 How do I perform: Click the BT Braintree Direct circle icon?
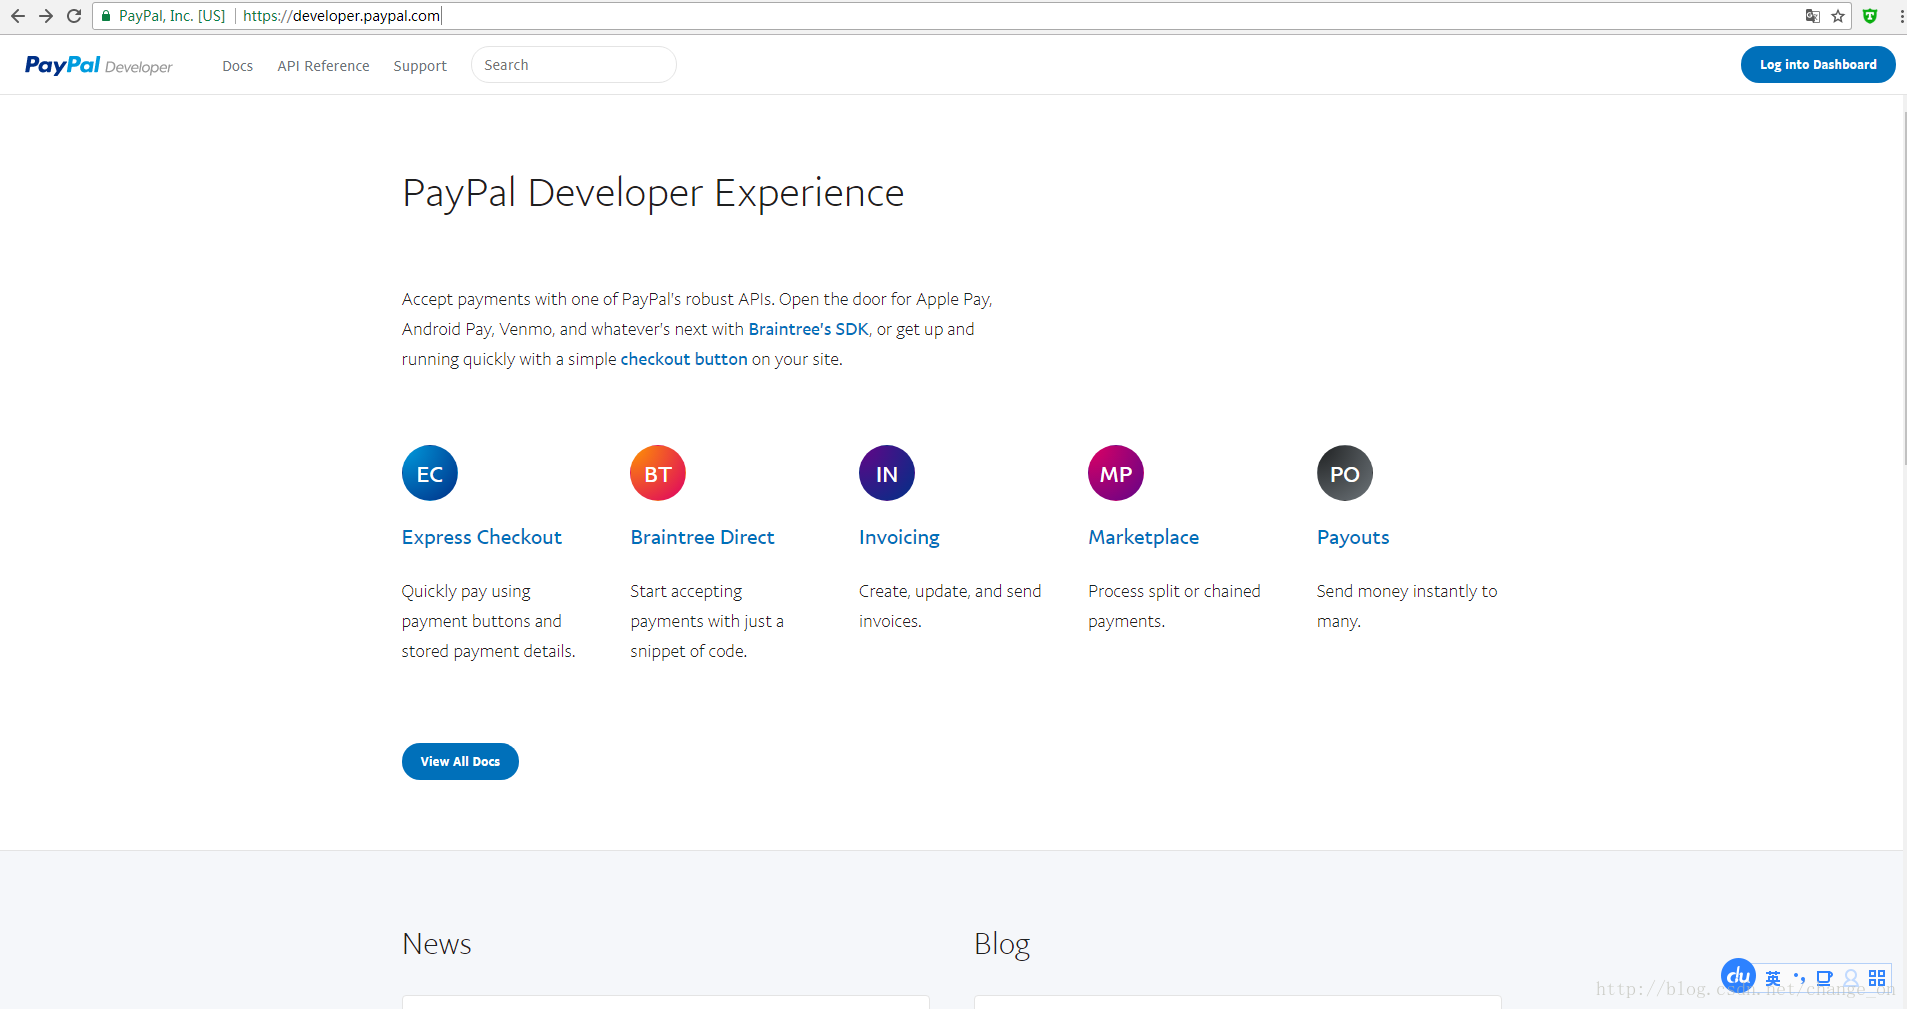(x=658, y=473)
